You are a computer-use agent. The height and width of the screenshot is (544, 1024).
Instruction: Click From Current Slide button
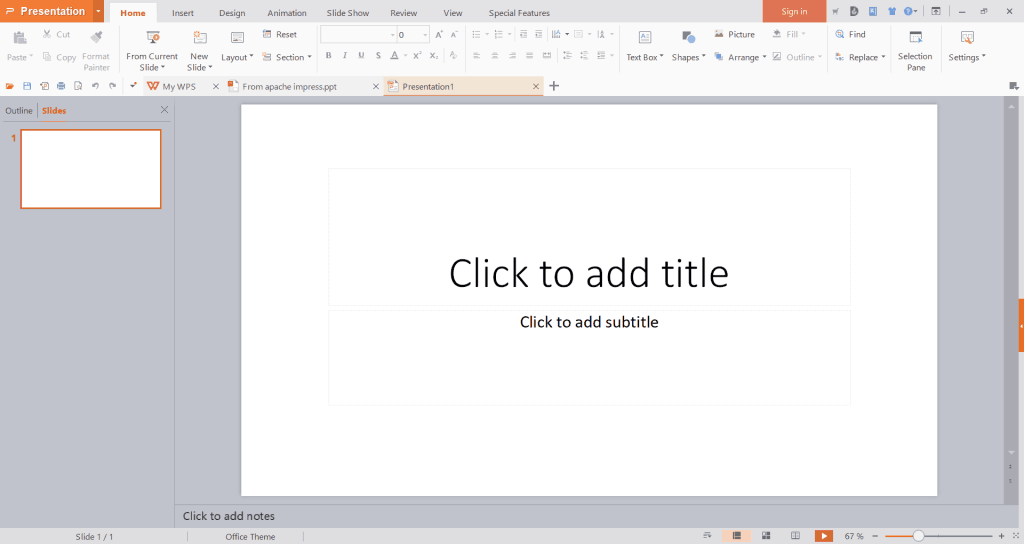[152, 50]
